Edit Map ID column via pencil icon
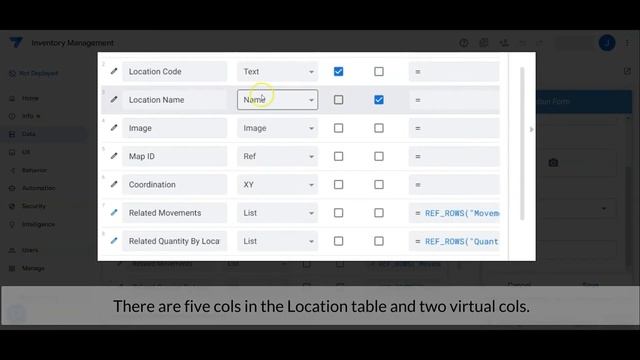 point(114,156)
